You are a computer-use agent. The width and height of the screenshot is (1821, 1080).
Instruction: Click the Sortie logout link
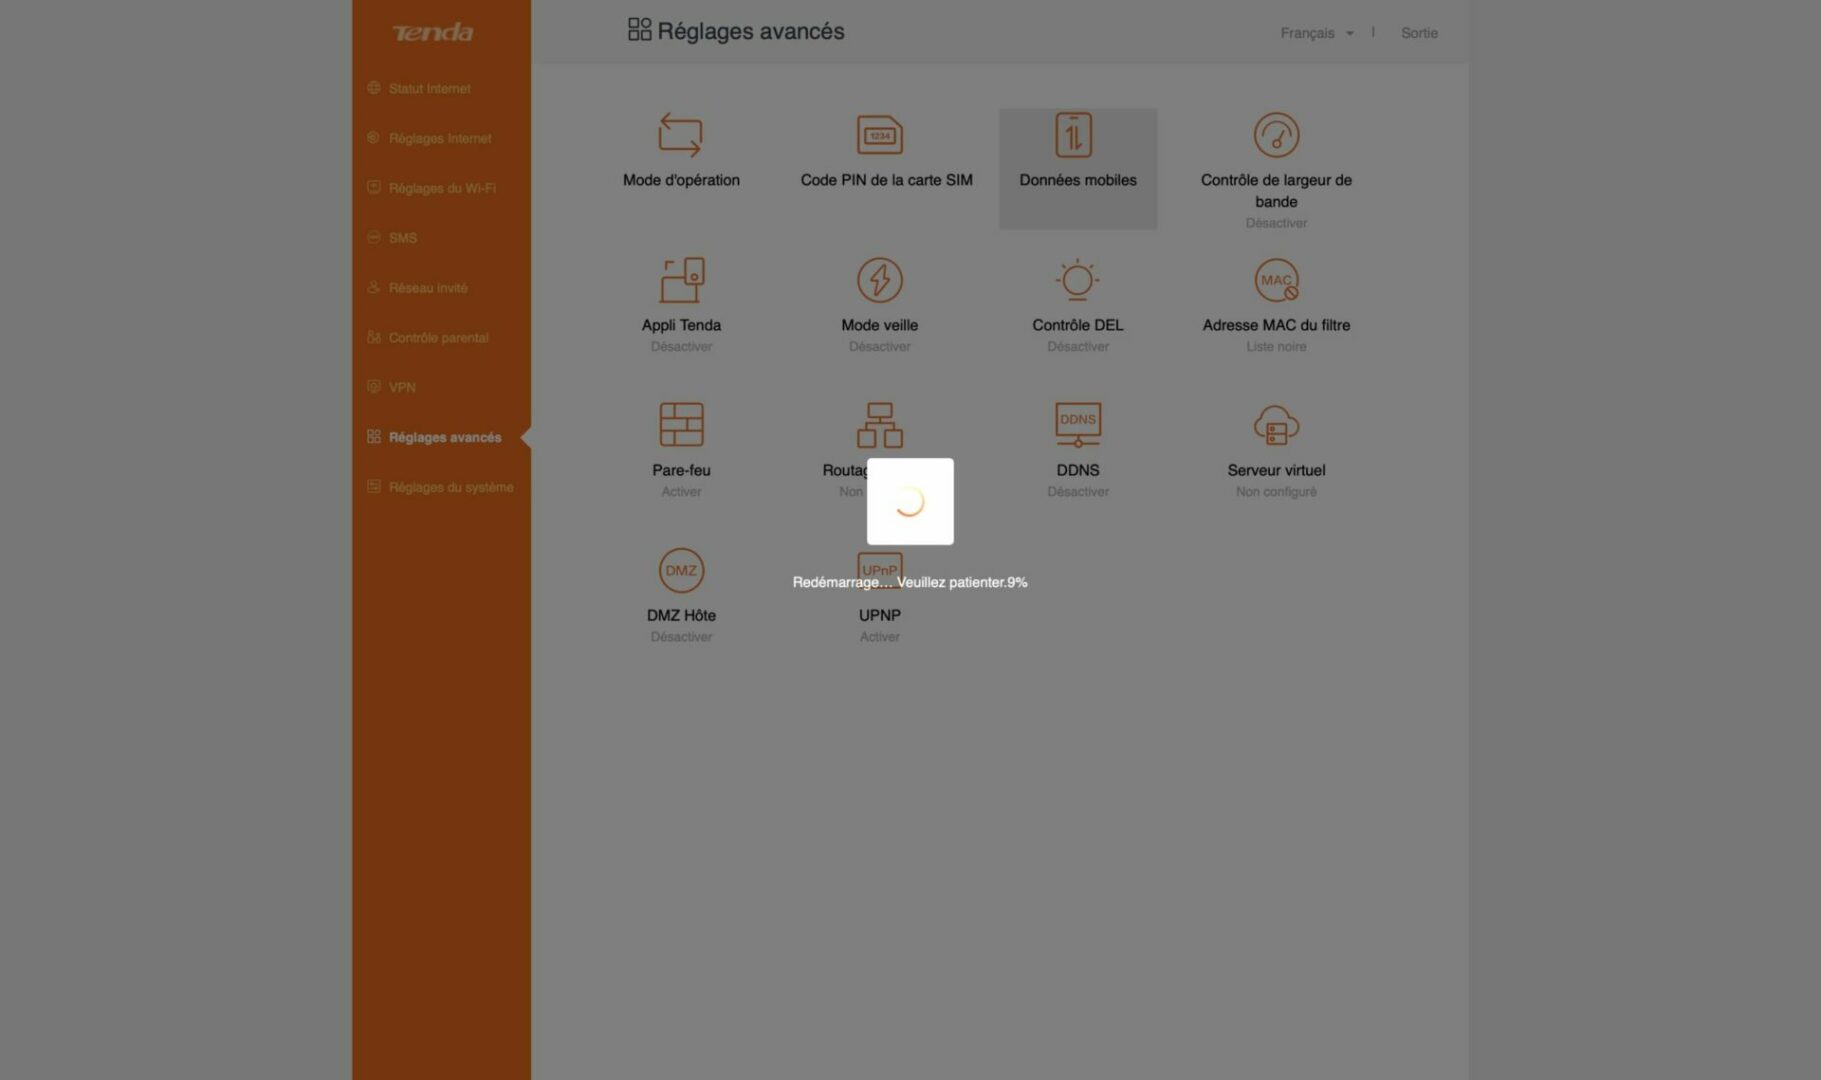point(1418,33)
